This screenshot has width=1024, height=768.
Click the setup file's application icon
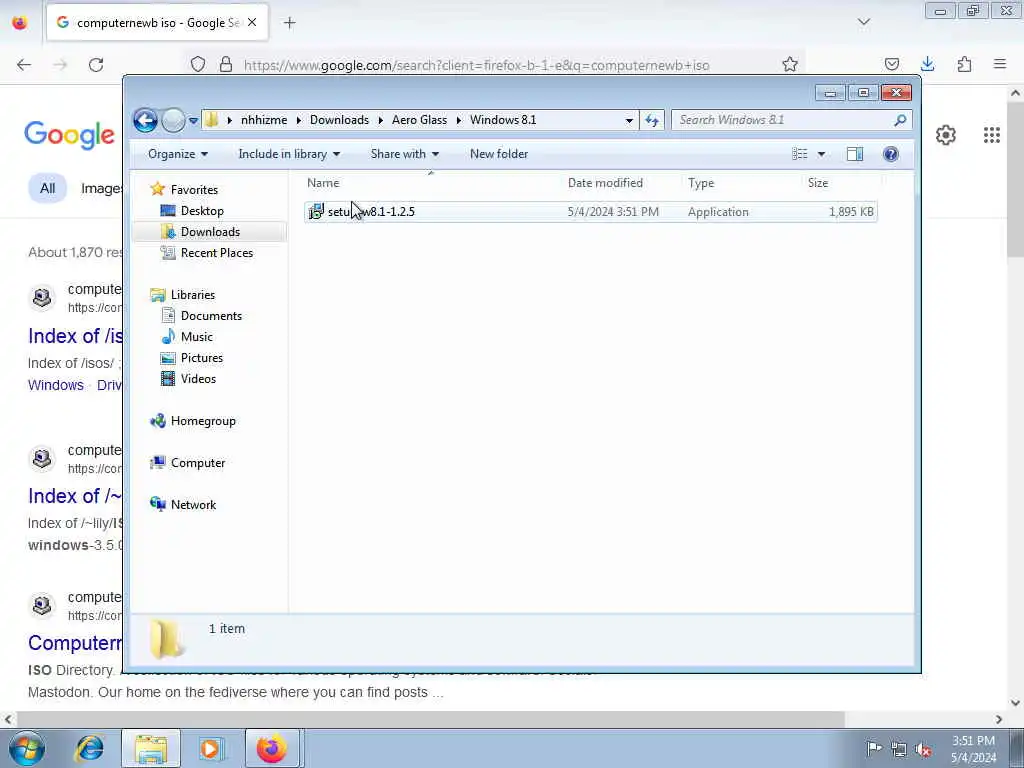click(x=316, y=212)
